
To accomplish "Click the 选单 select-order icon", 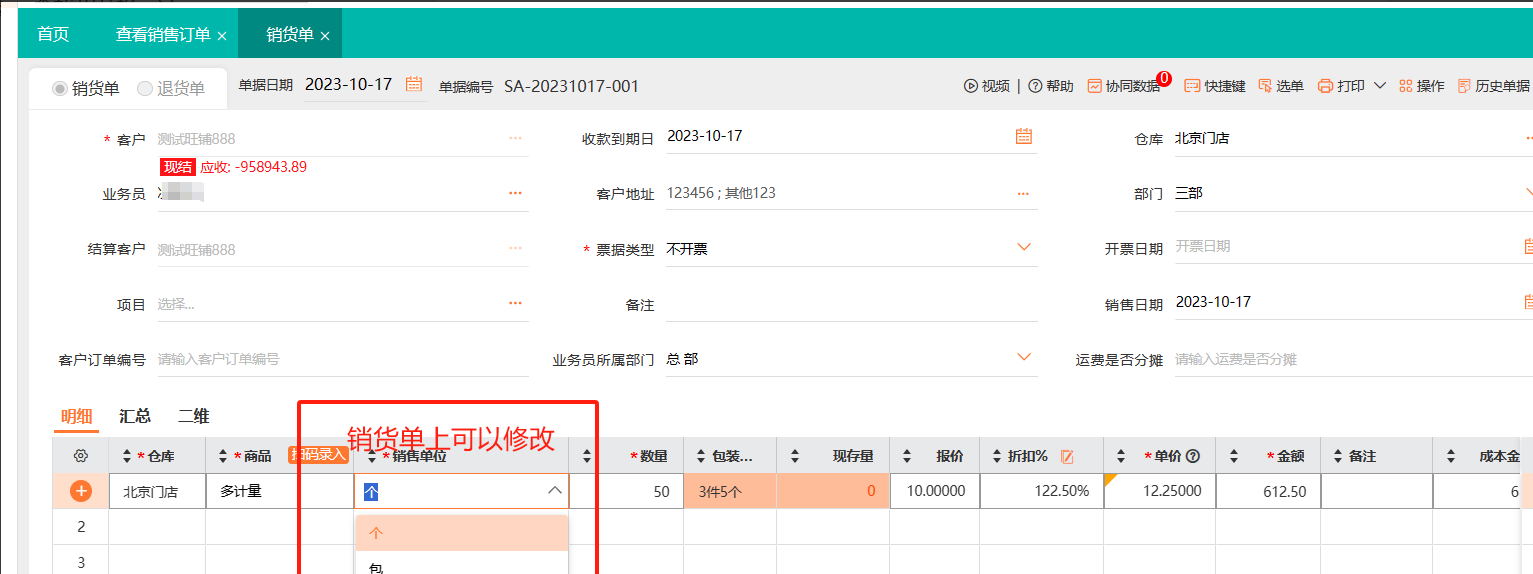I will (1265, 86).
